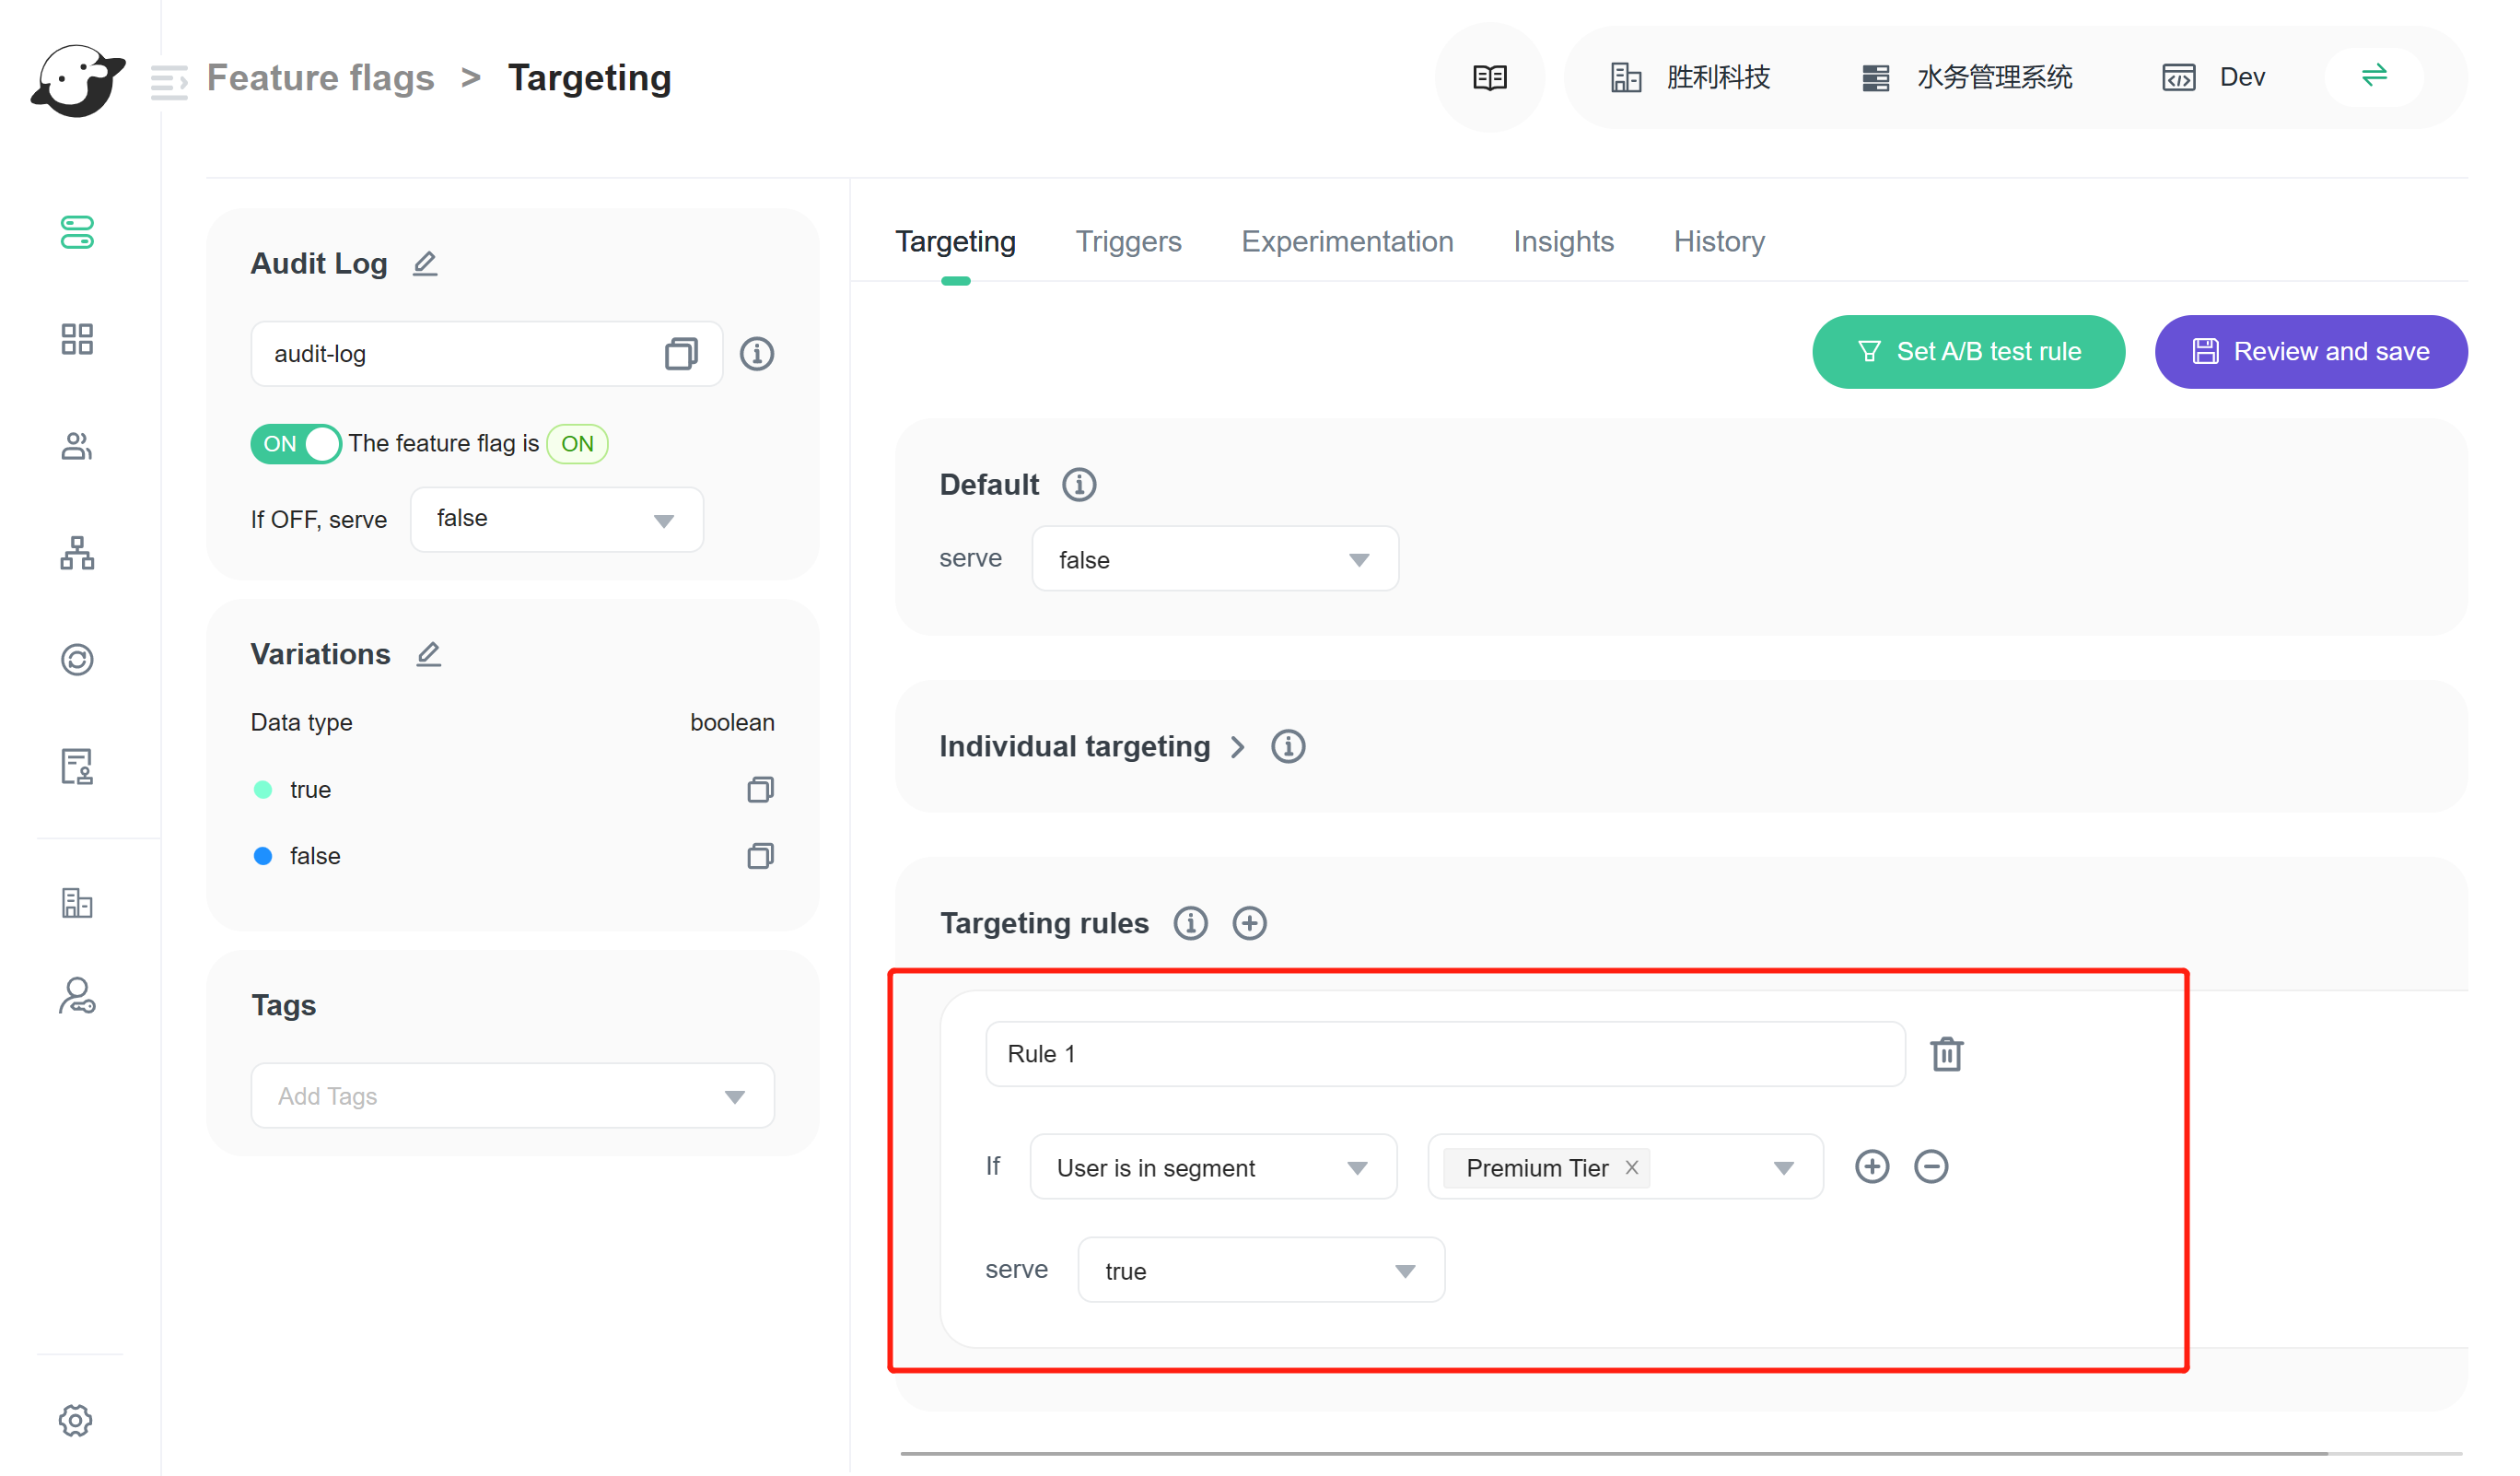Switch to the Triggers tab

(x=1128, y=242)
